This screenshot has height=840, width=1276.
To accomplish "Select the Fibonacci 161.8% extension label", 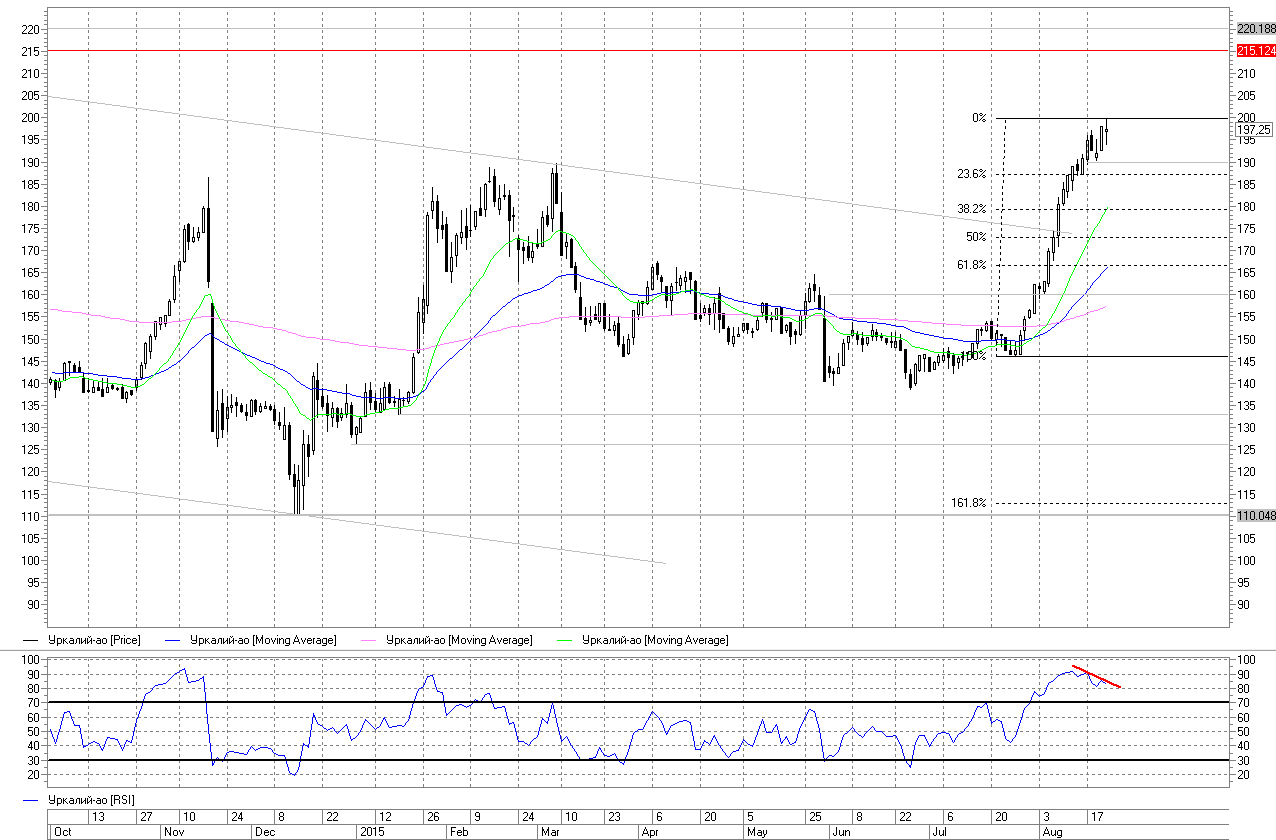I will tap(968, 503).
